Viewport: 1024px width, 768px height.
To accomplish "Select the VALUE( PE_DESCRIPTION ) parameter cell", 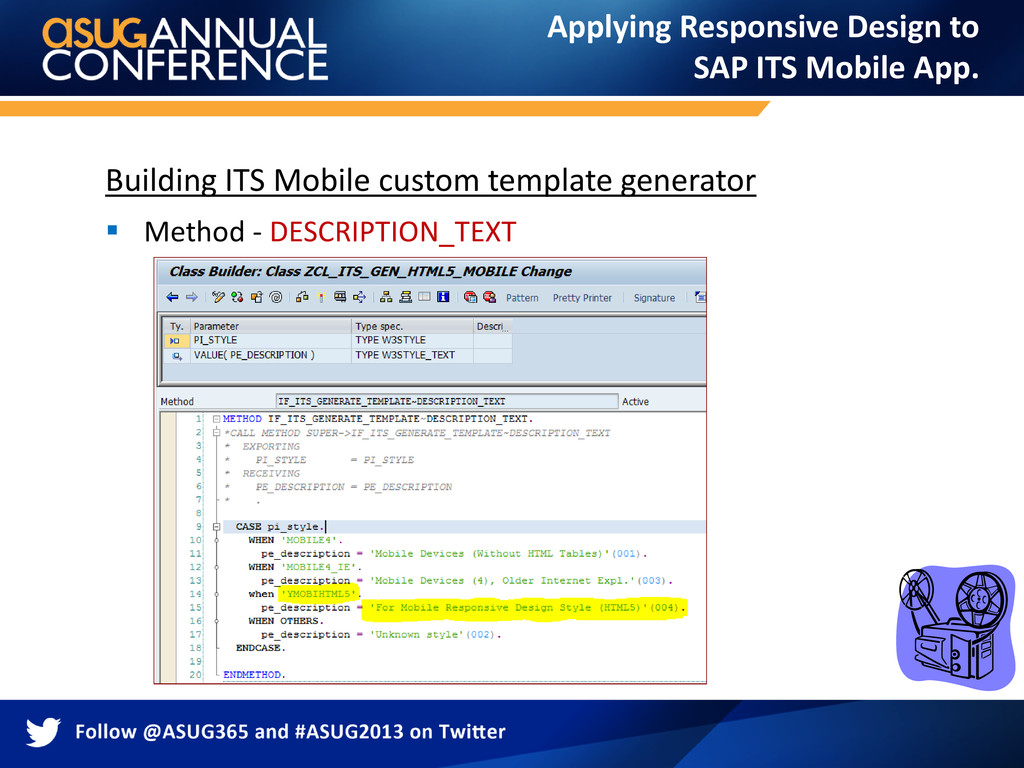I will (270, 355).
